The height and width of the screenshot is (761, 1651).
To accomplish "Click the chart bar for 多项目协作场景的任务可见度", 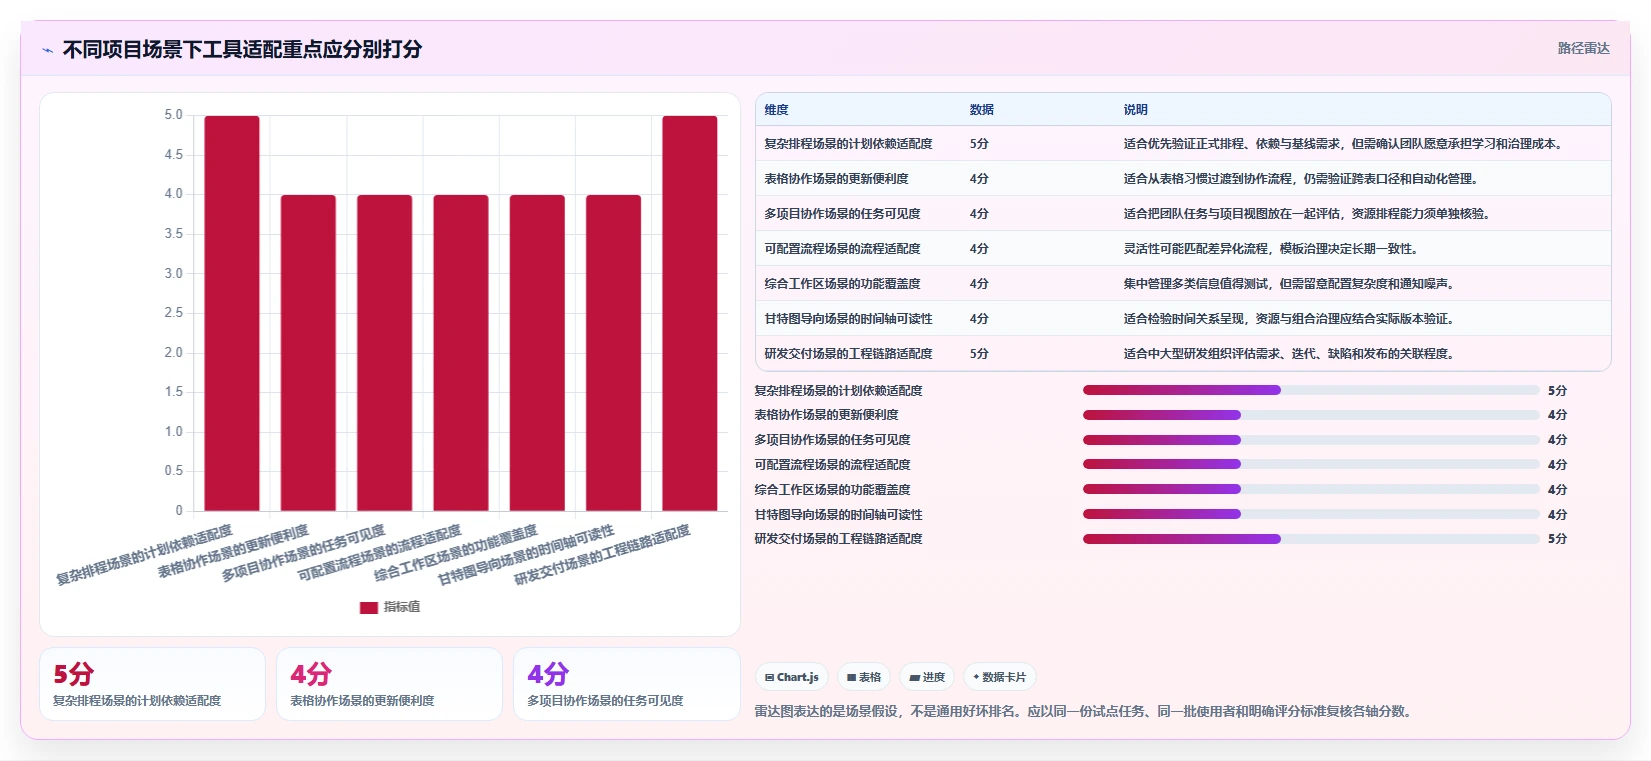I will (384, 353).
